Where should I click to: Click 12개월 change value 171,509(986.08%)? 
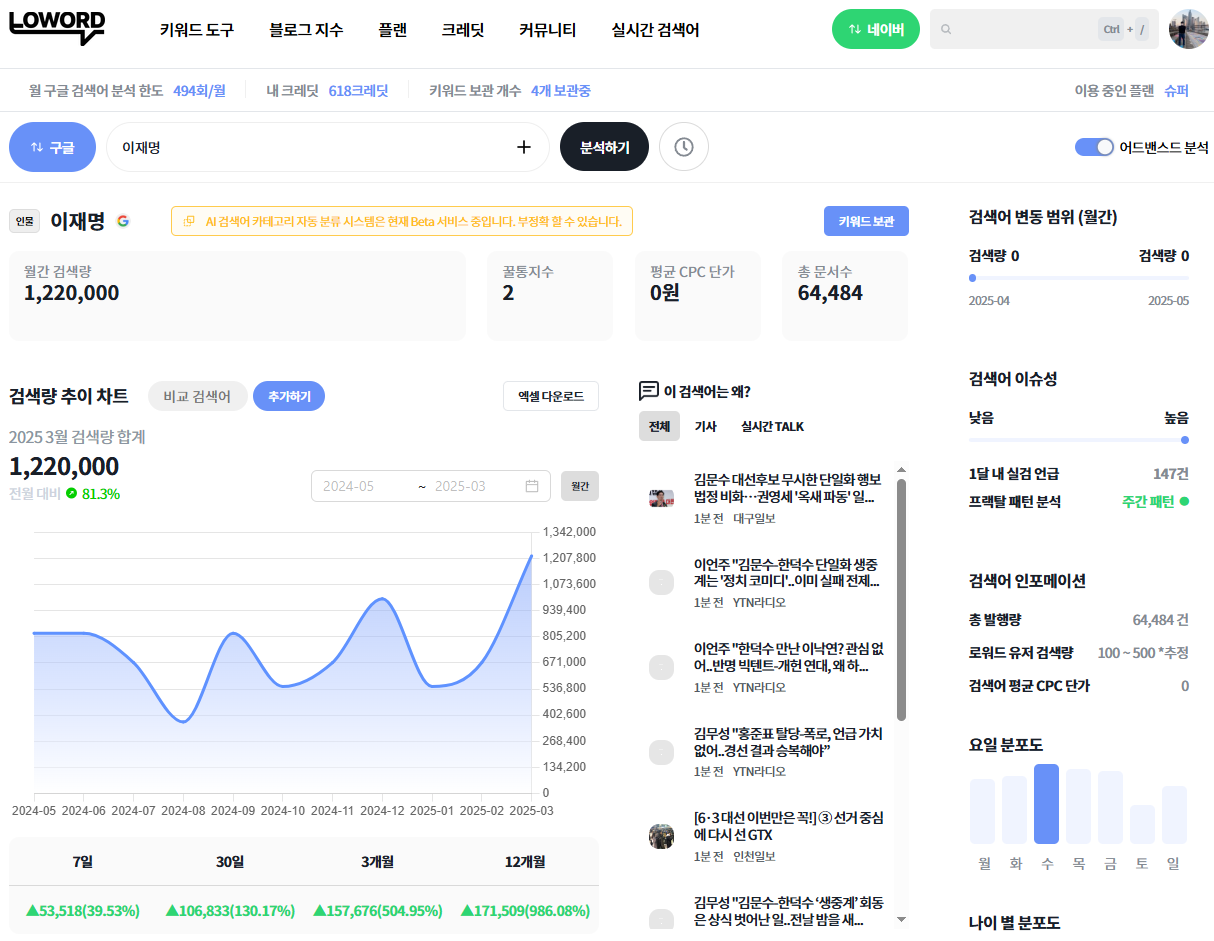(525, 910)
